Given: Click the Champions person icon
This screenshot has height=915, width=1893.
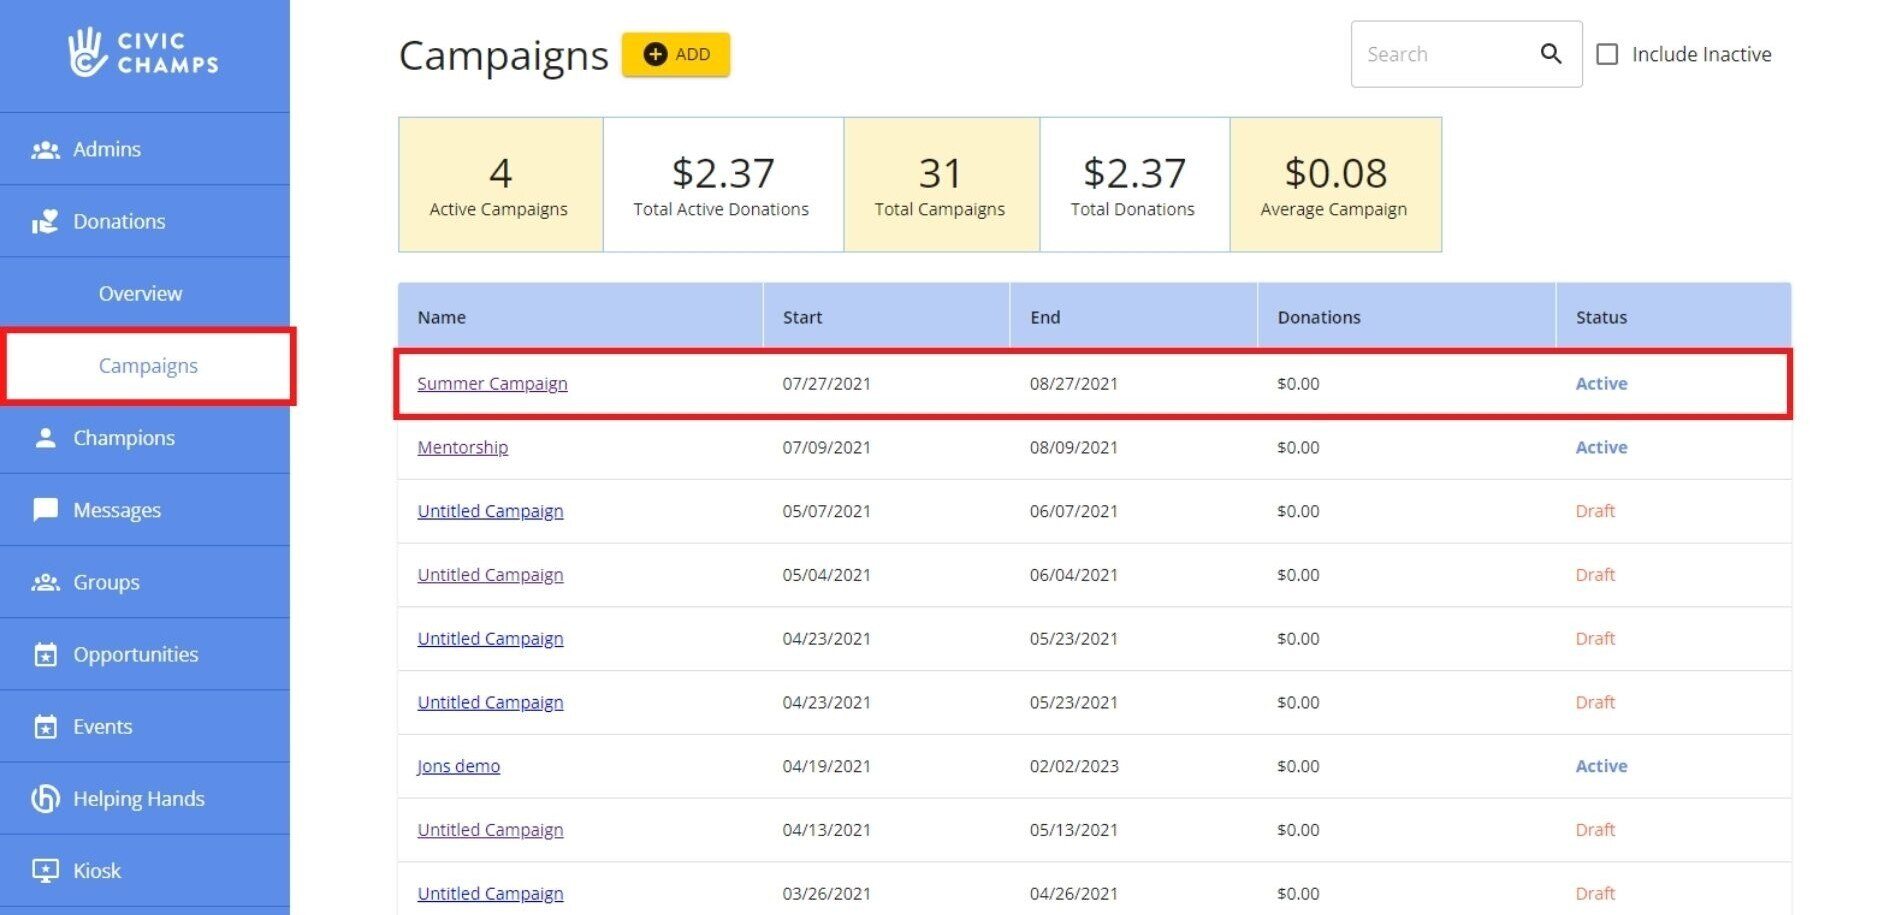Looking at the screenshot, I should (45, 438).
